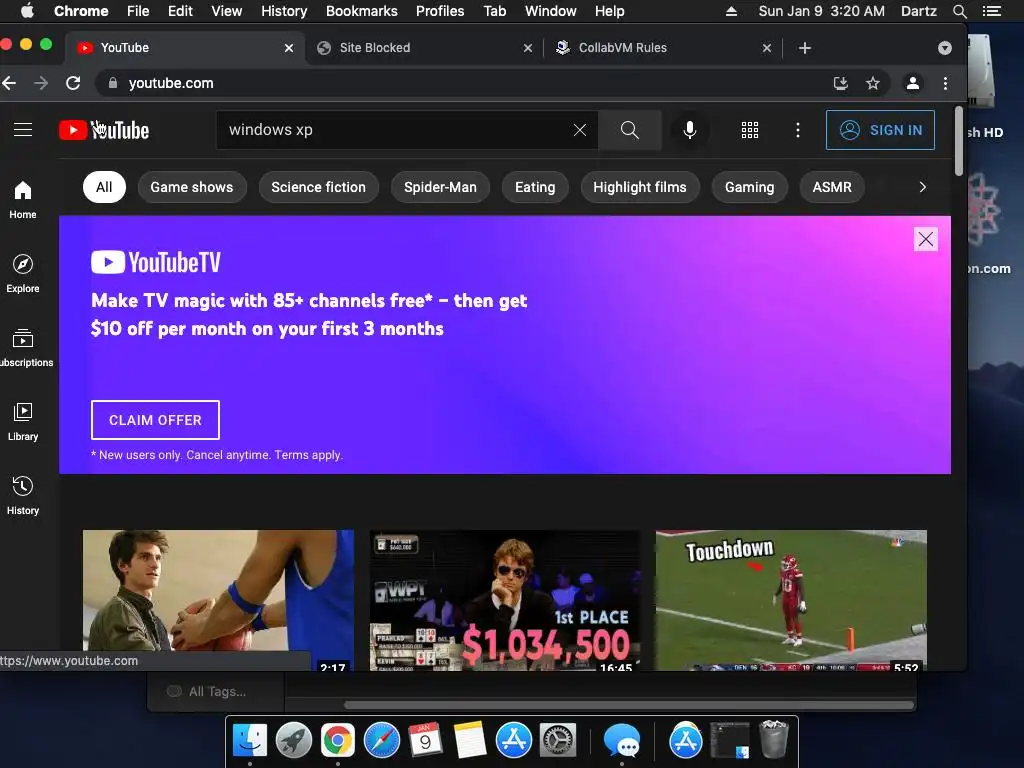Click the install app icon in address bar
1024x768 pixels.
coord(841,83)
